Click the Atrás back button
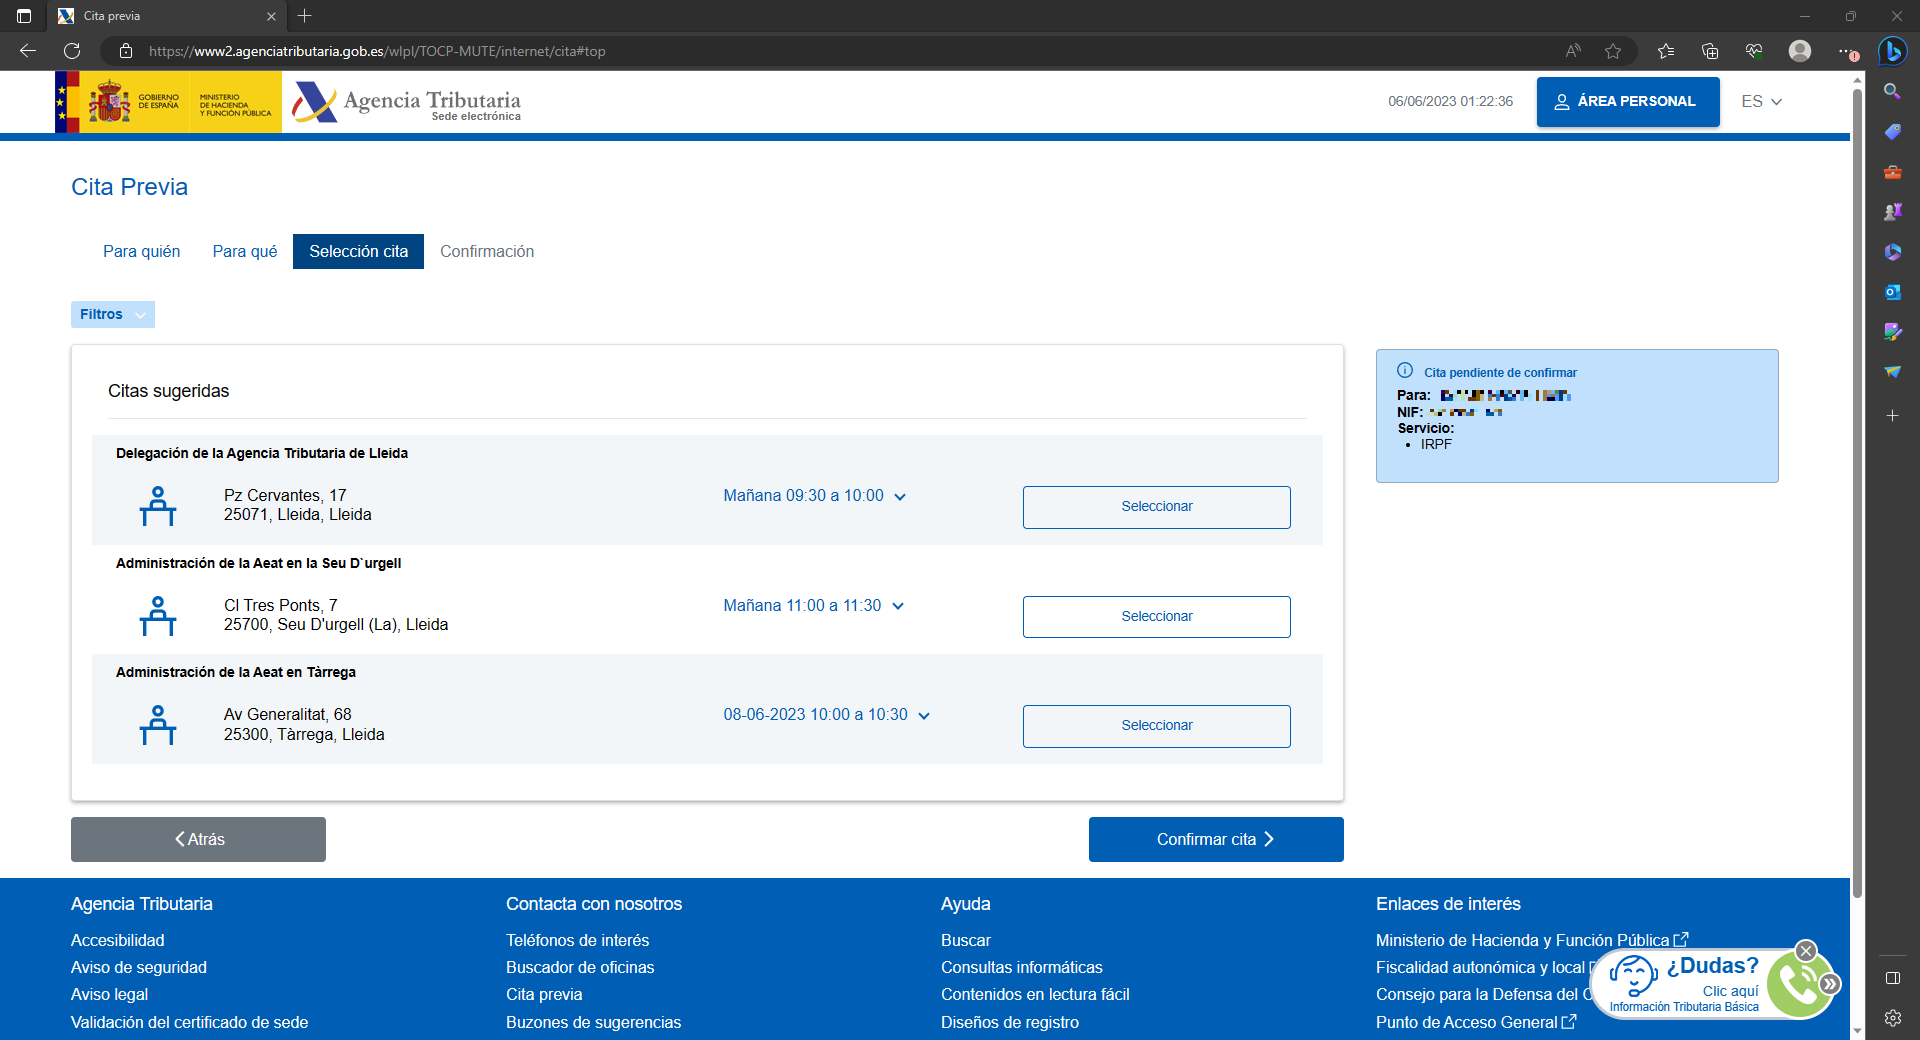This screenshot has width=1920, height=1040. (198, 839)
